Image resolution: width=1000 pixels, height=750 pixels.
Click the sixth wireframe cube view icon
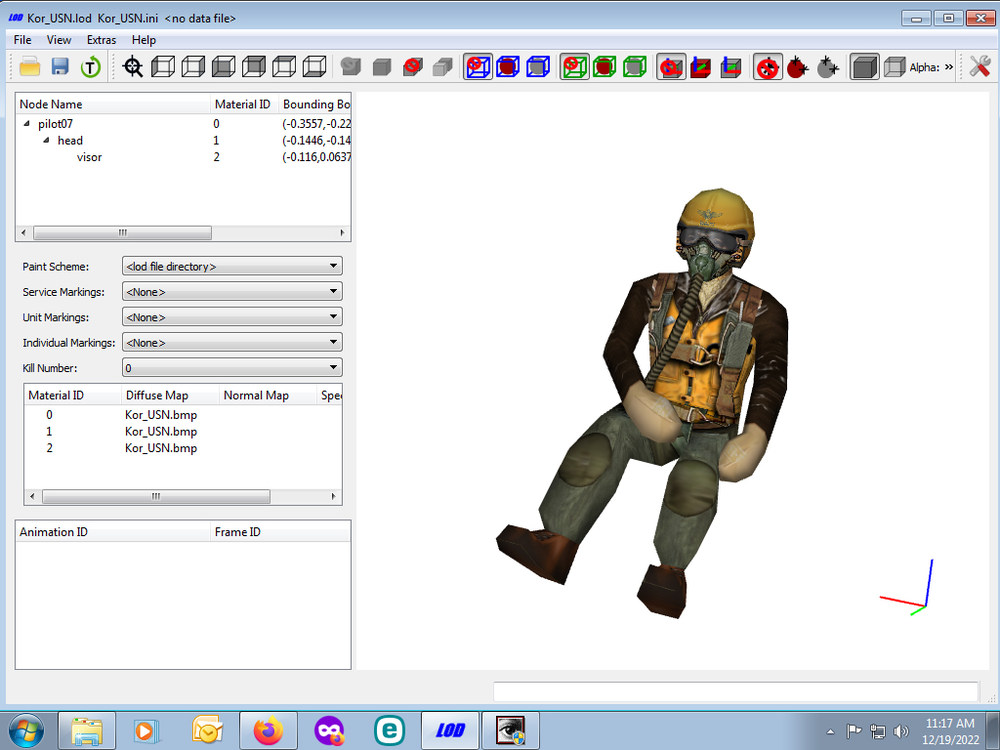tap(314, 66)
